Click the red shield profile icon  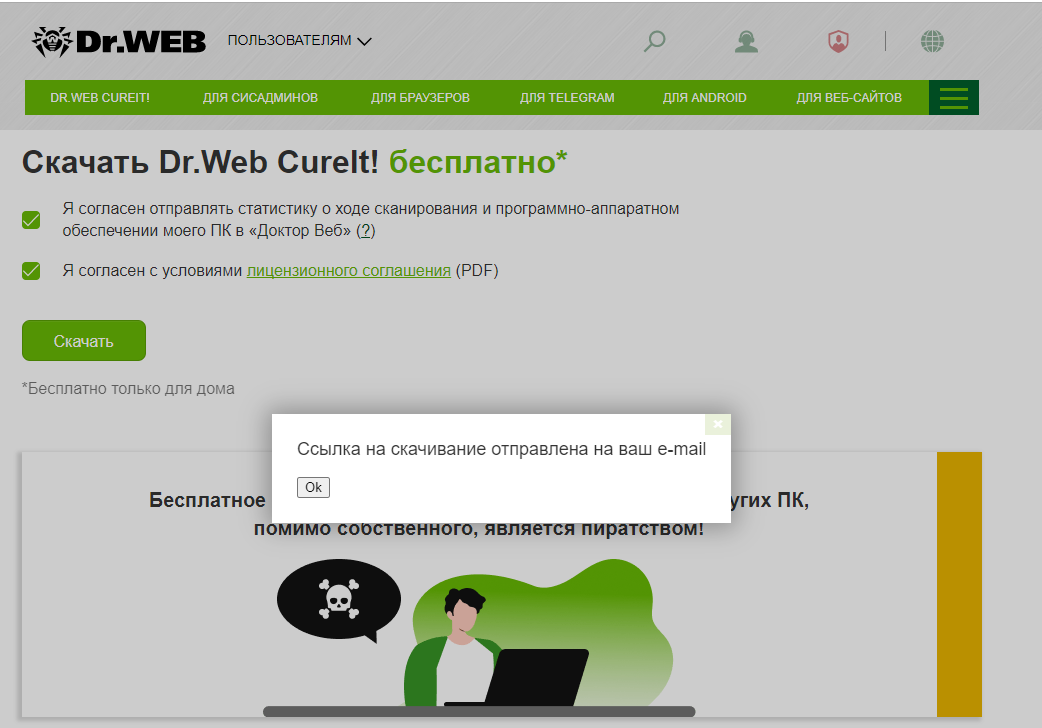pos(838,41)
